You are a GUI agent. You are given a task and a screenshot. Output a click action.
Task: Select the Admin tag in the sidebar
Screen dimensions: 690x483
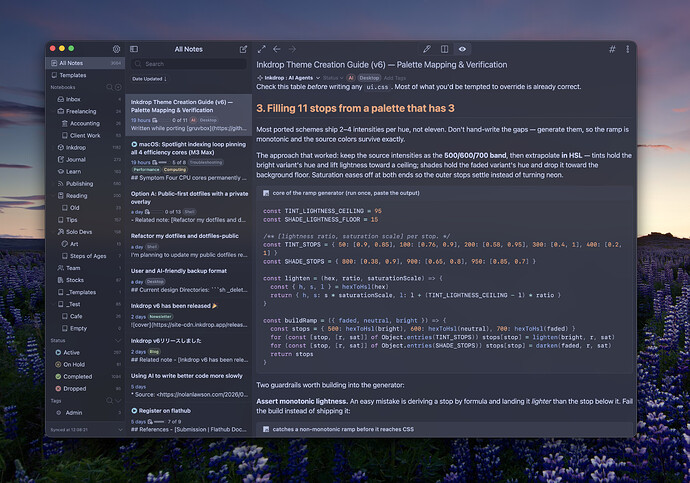(85, 413)
